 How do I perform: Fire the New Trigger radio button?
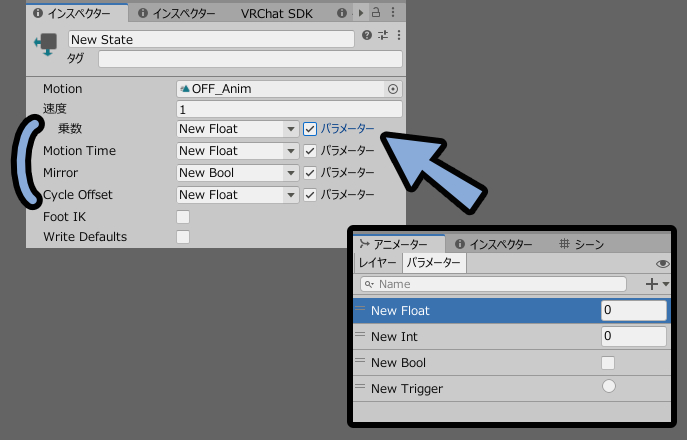[x=609, y=386]
